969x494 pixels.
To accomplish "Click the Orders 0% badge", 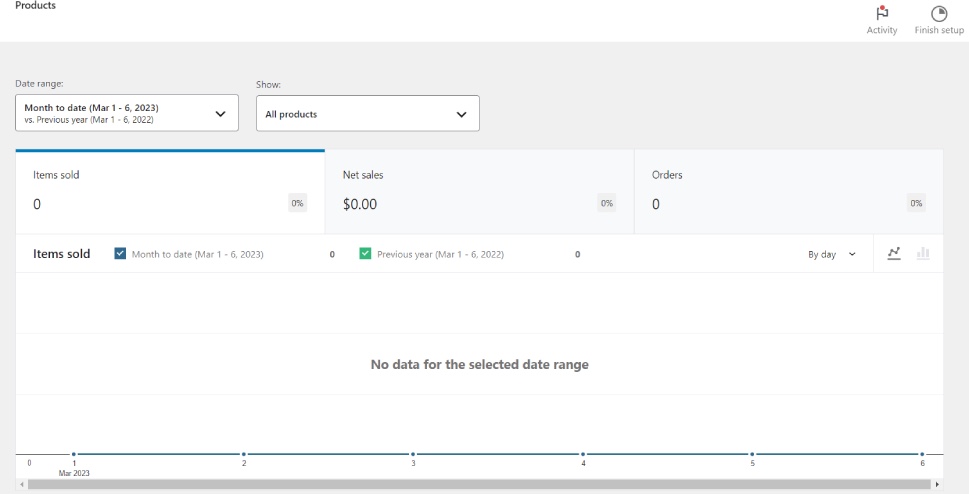I will (915, 203).
